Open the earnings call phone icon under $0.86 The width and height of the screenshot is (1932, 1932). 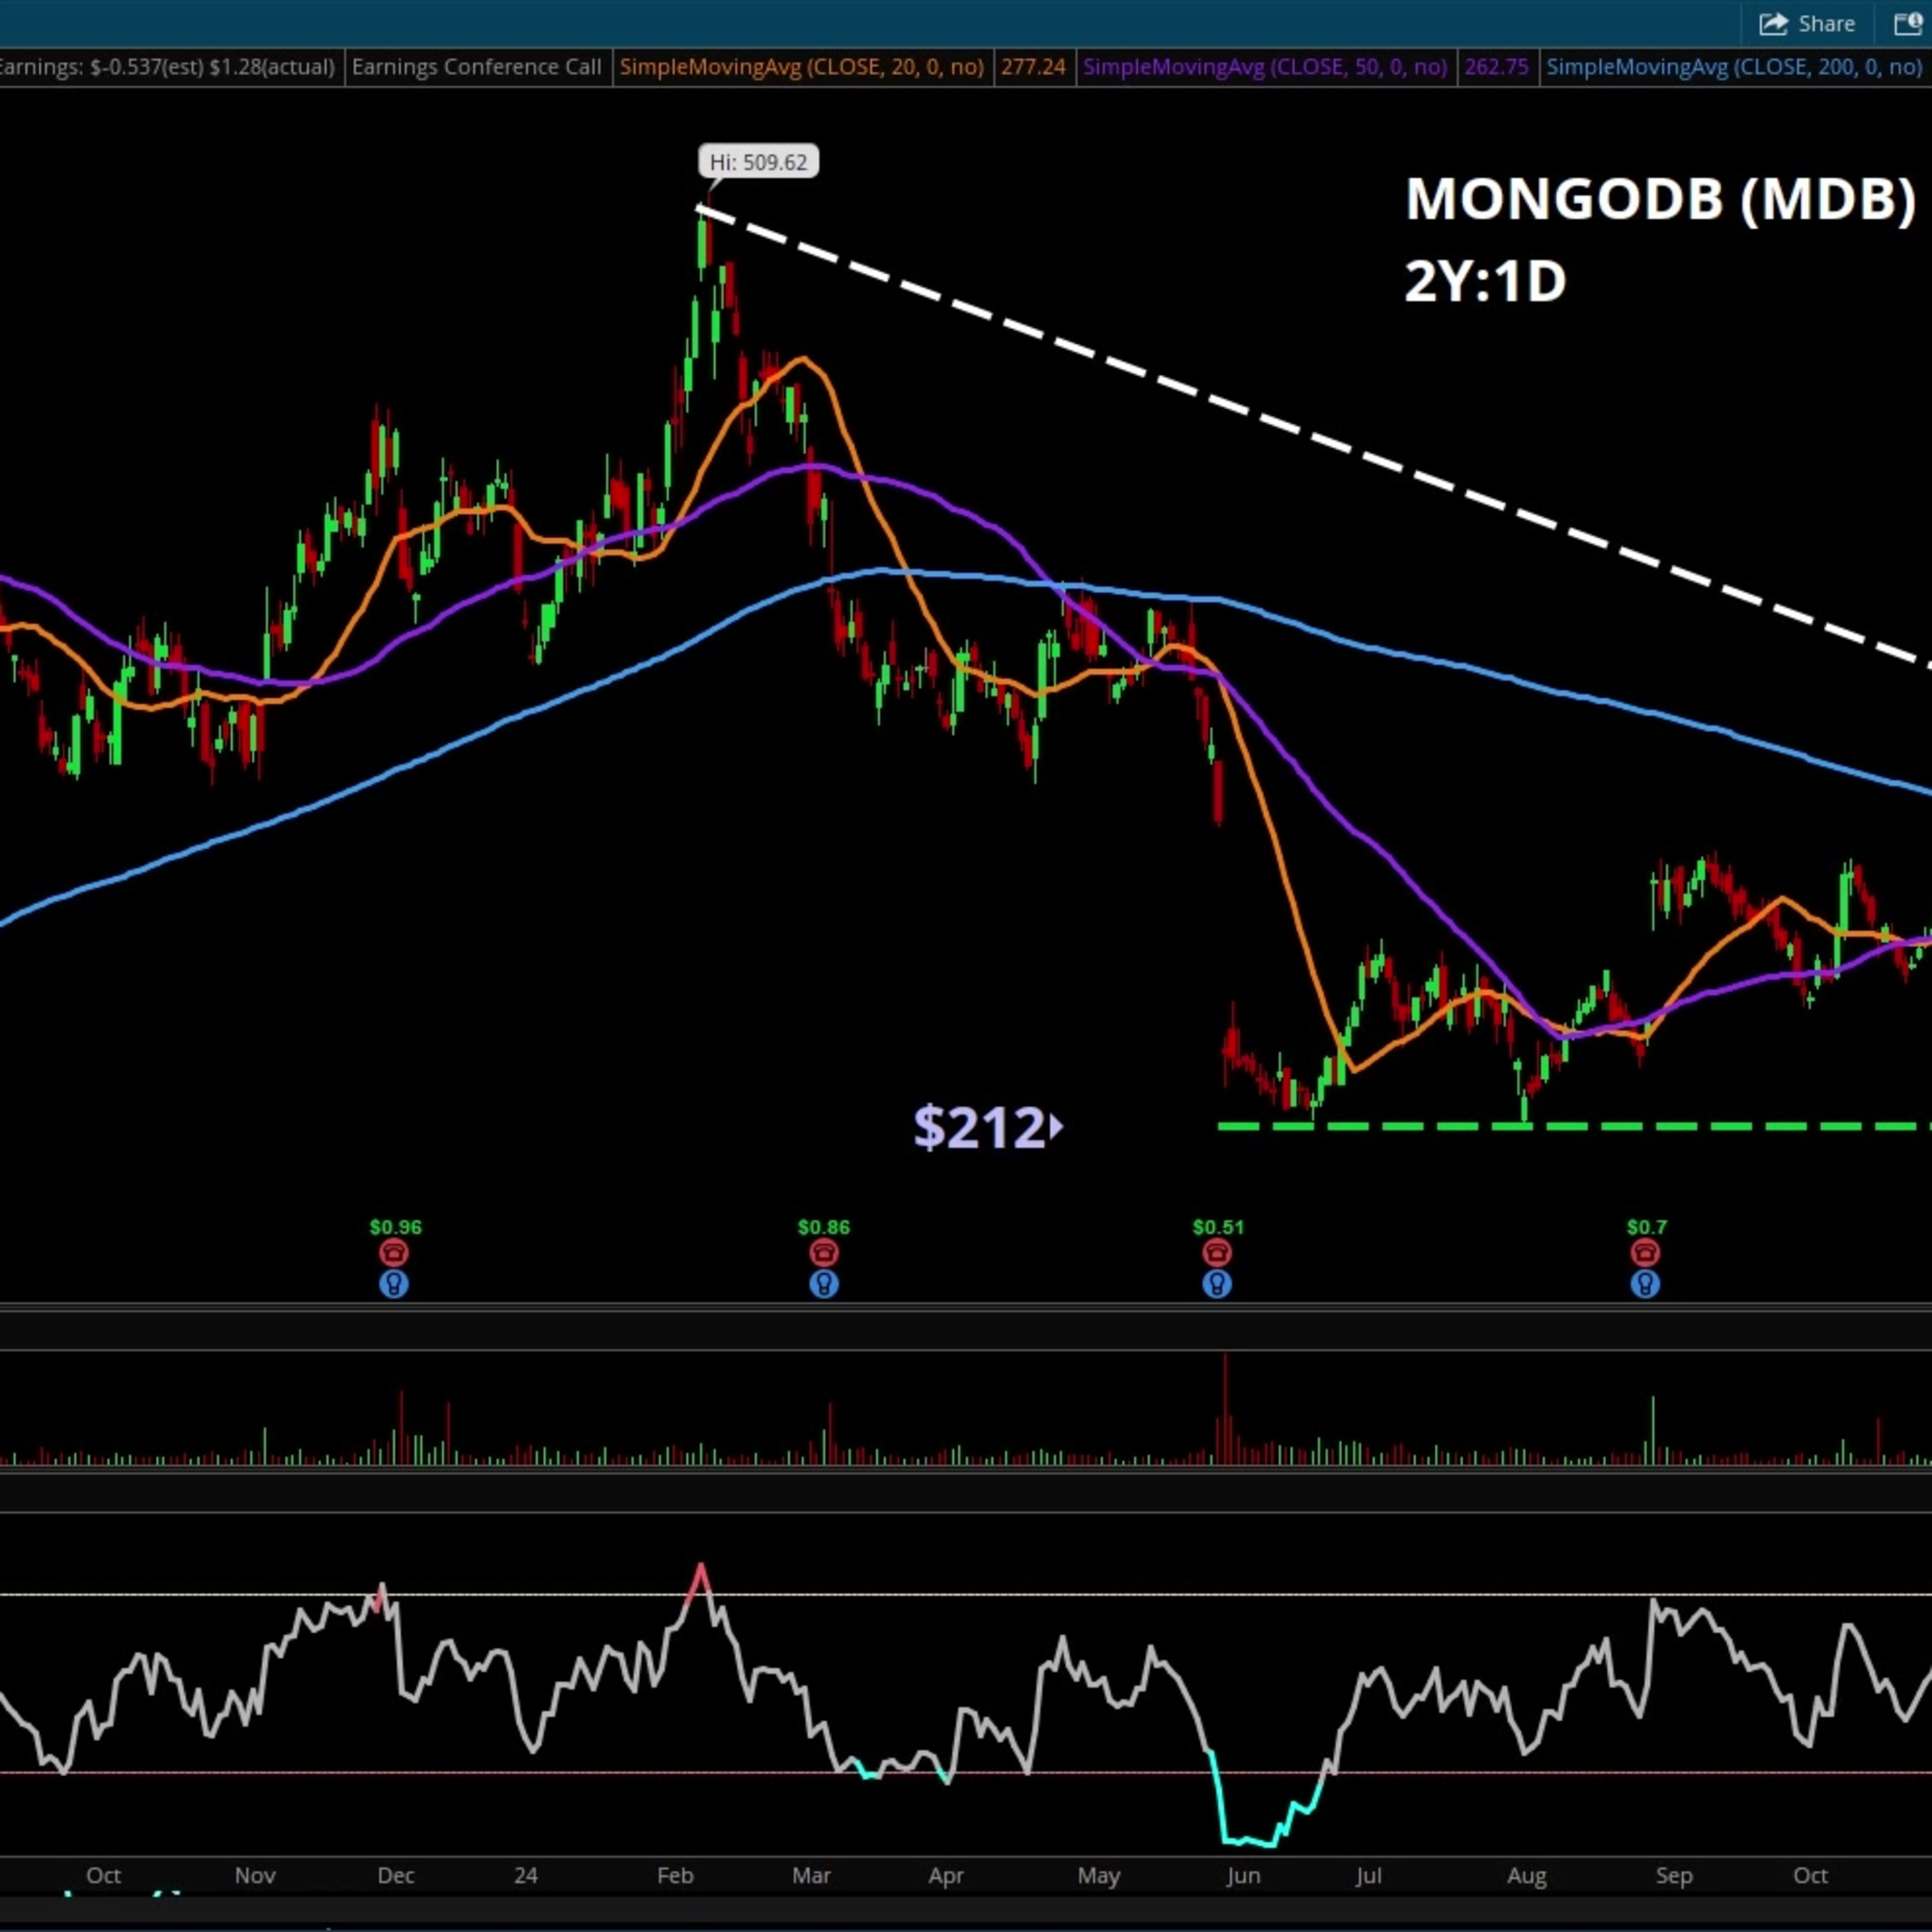(x=823, y=1253)
